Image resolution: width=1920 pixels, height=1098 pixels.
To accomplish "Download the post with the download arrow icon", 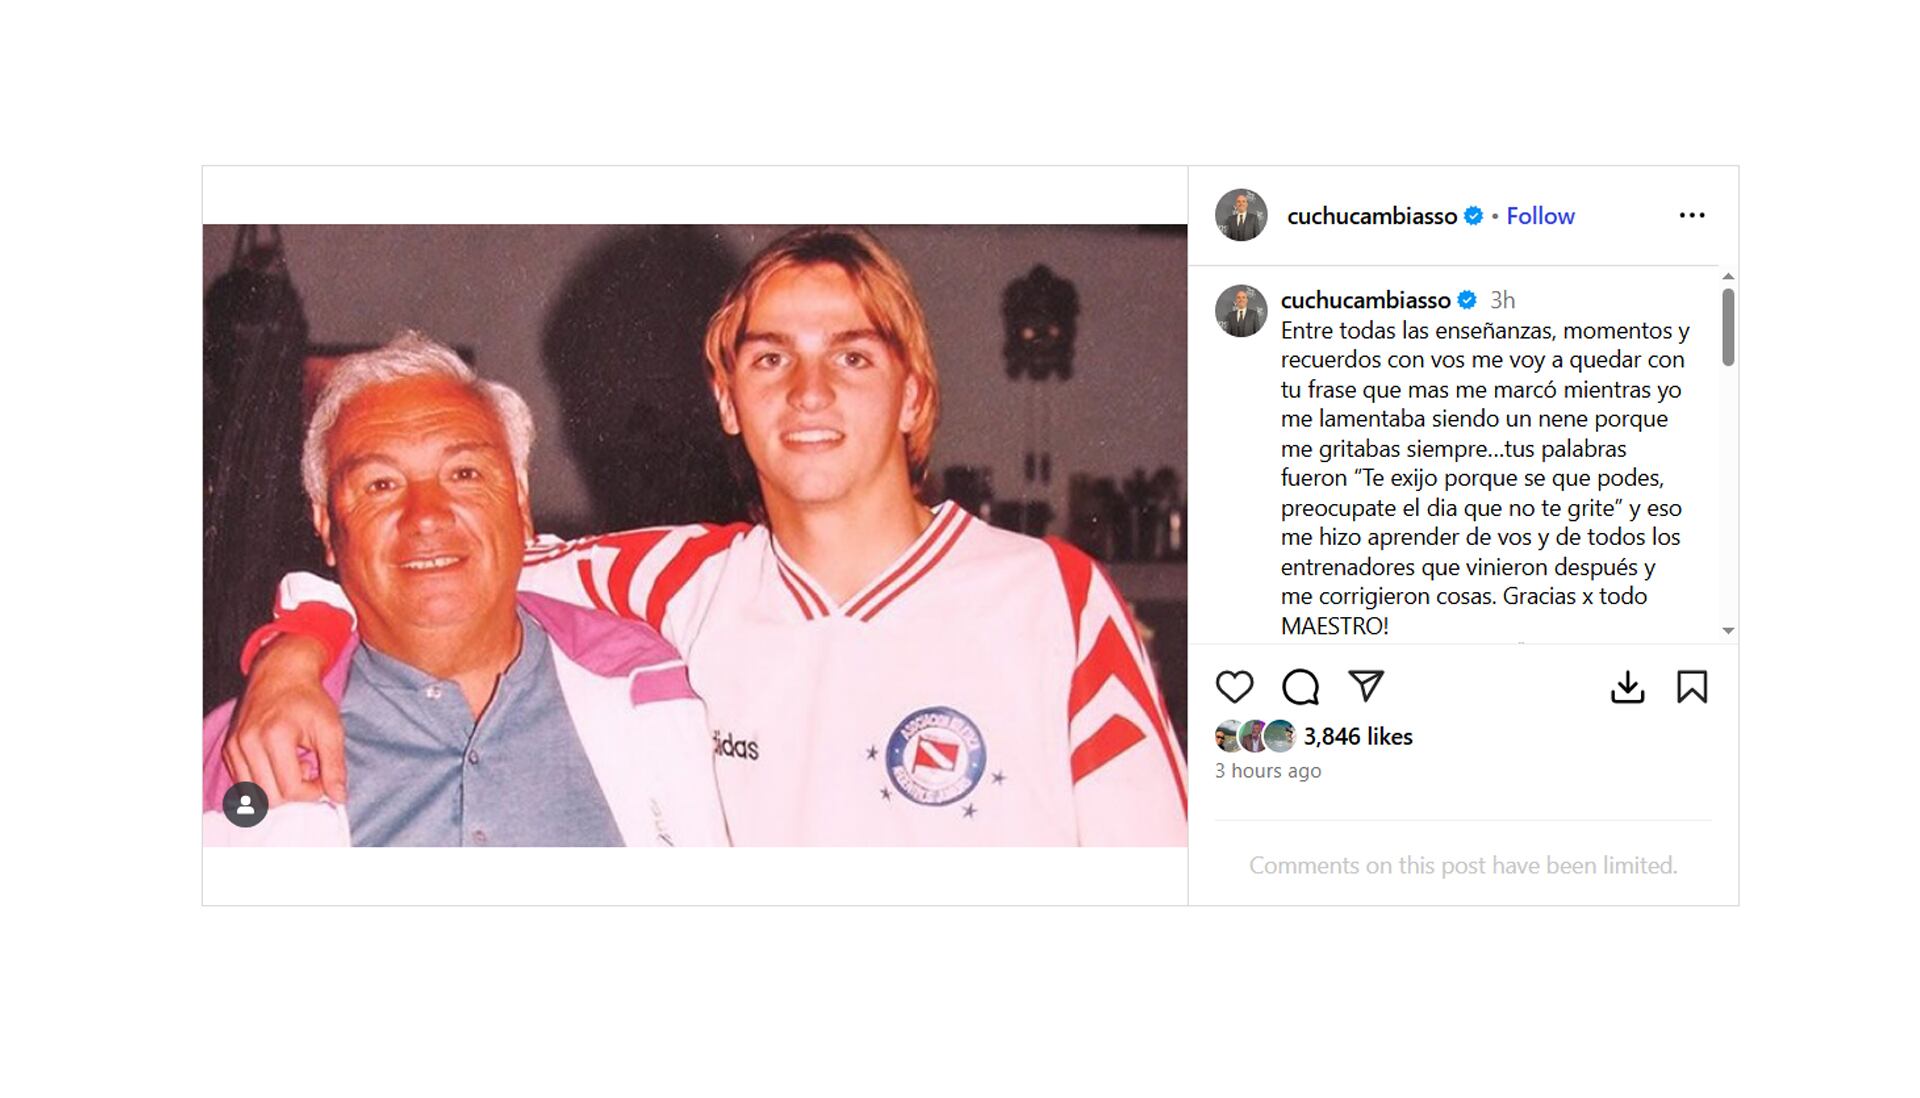I will point(1627,687).
